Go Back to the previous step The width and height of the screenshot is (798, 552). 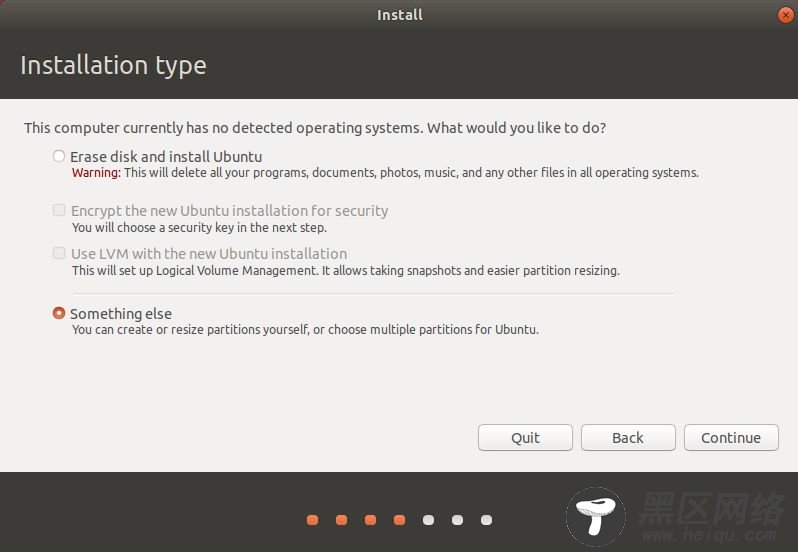coord(628,438)
